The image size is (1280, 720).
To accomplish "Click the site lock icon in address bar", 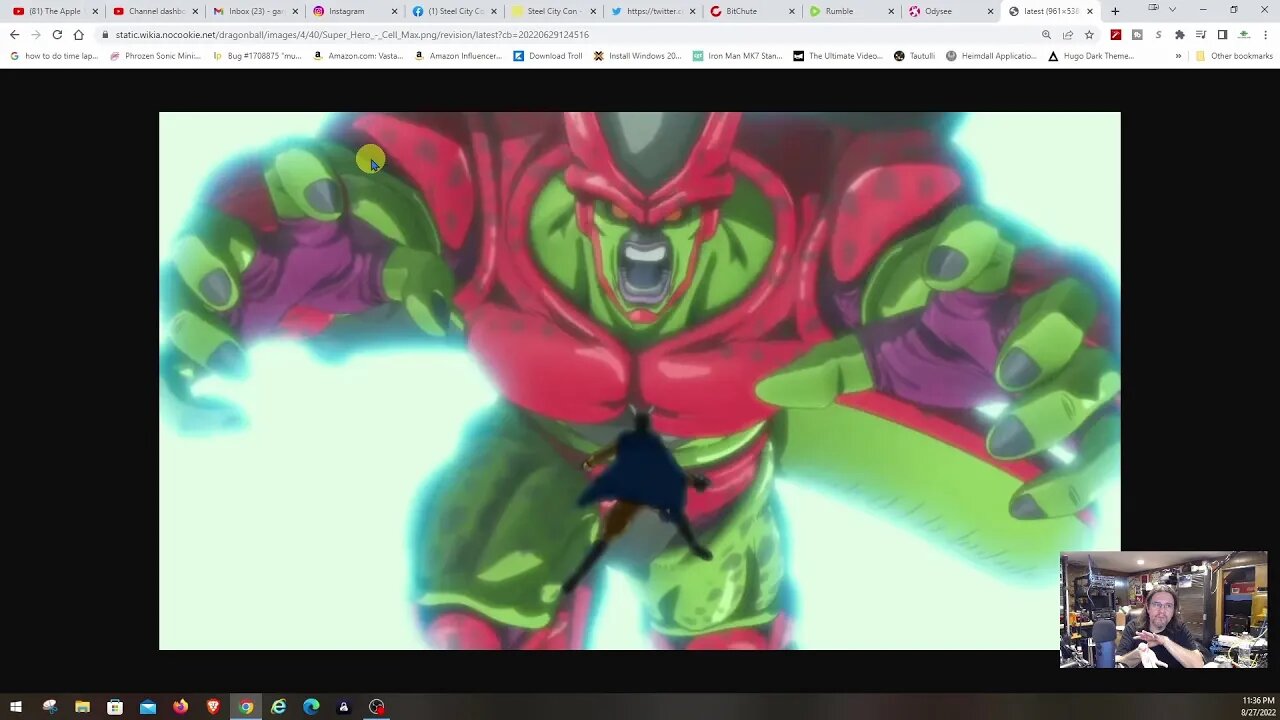I will pyautogui.click(x=105, y=34).
